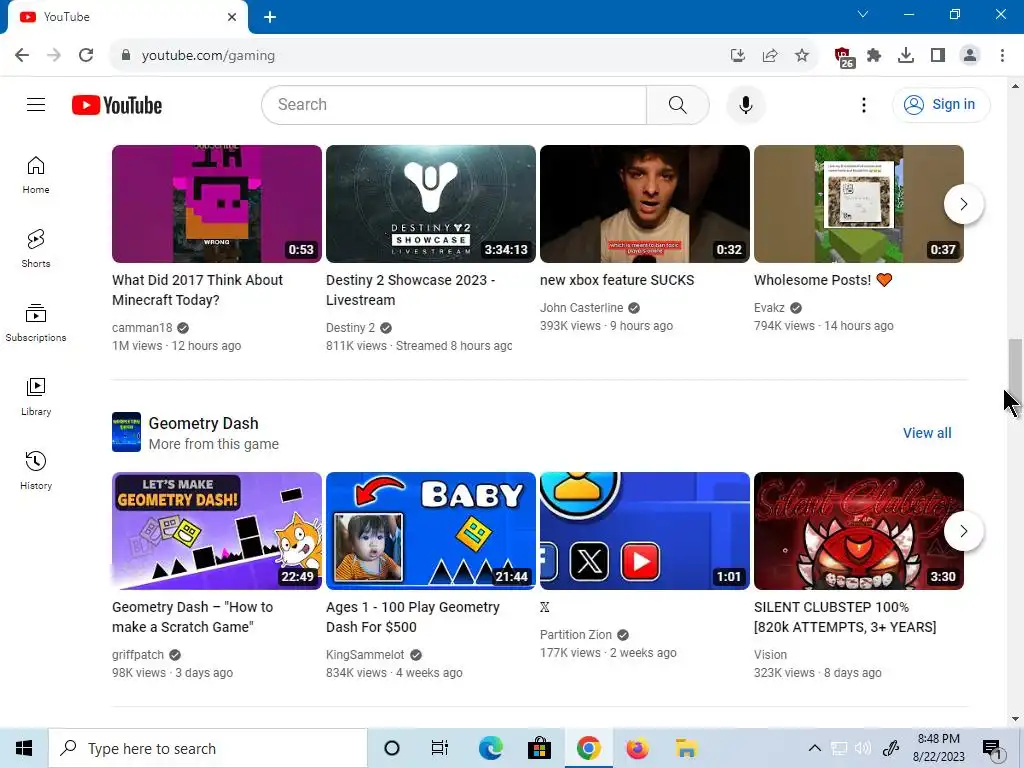Go back with browser back arrow
Viewport: 1024px width, 768px height.
(x=22, y=56)
